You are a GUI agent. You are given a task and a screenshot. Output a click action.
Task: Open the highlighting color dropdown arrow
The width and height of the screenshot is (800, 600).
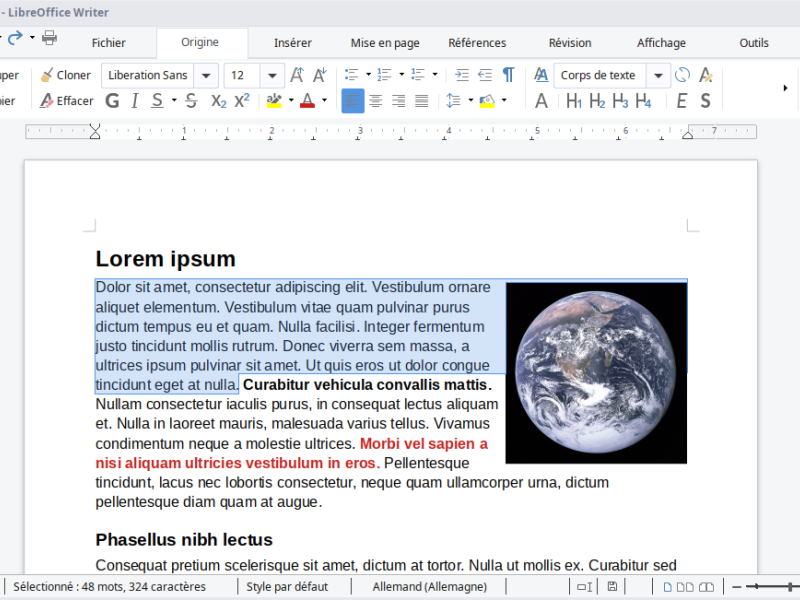(x=291, y=101)
